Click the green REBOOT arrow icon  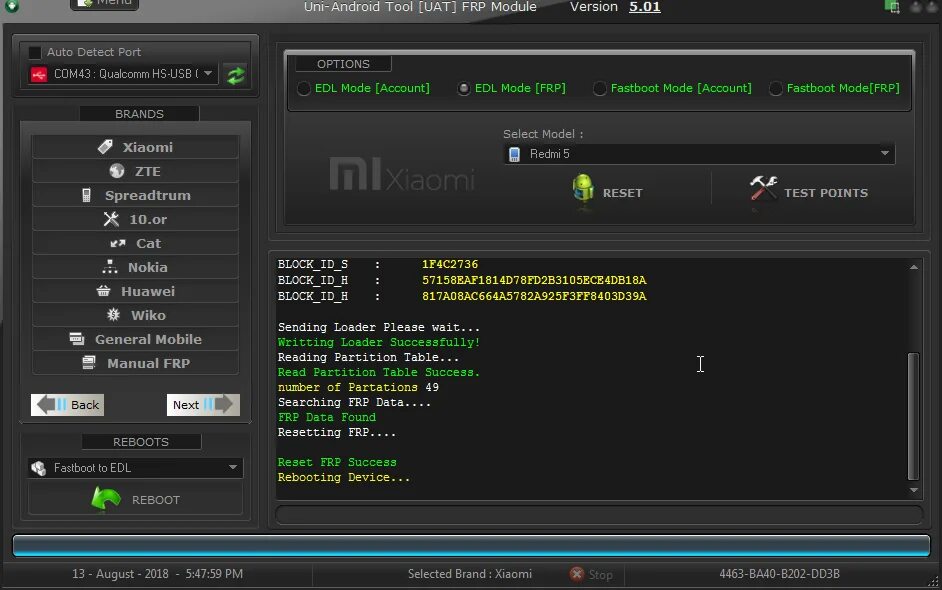point(106,499)
